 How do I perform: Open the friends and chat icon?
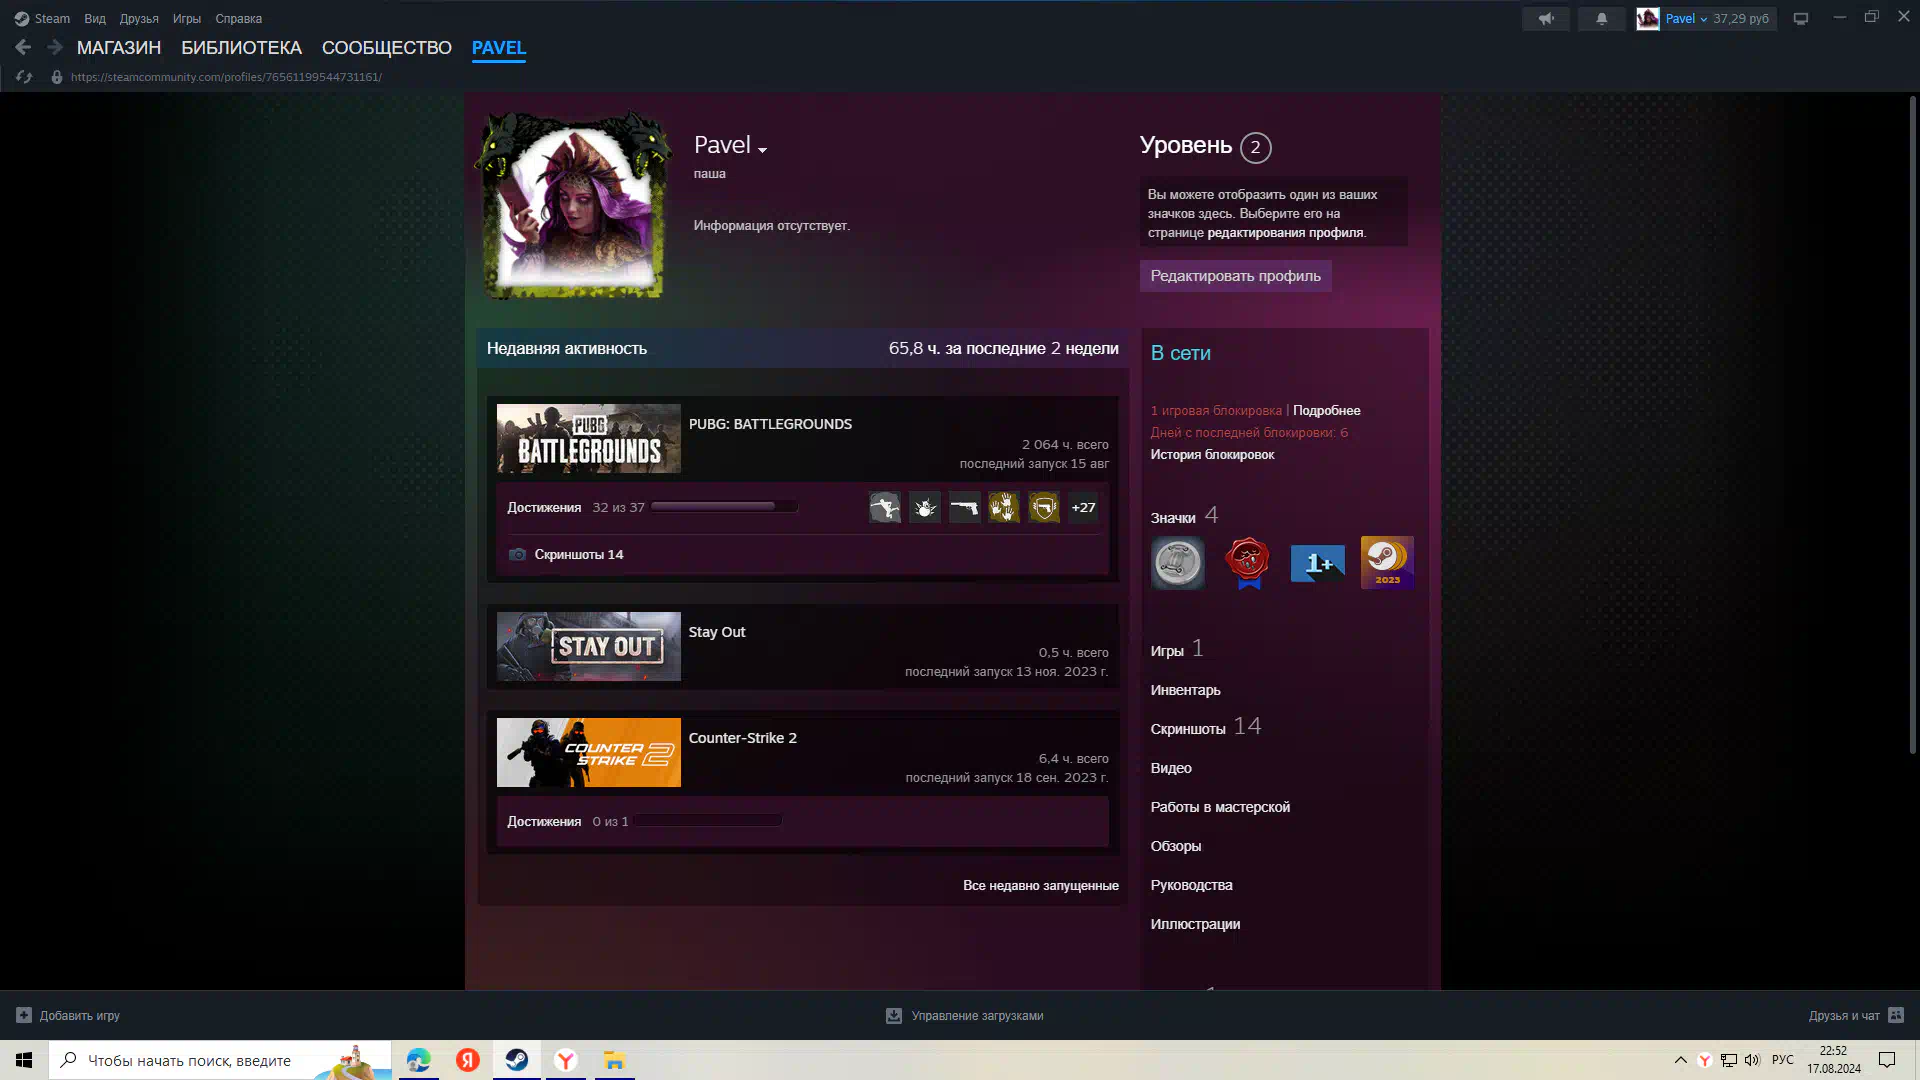[x=1896, y=1015]
